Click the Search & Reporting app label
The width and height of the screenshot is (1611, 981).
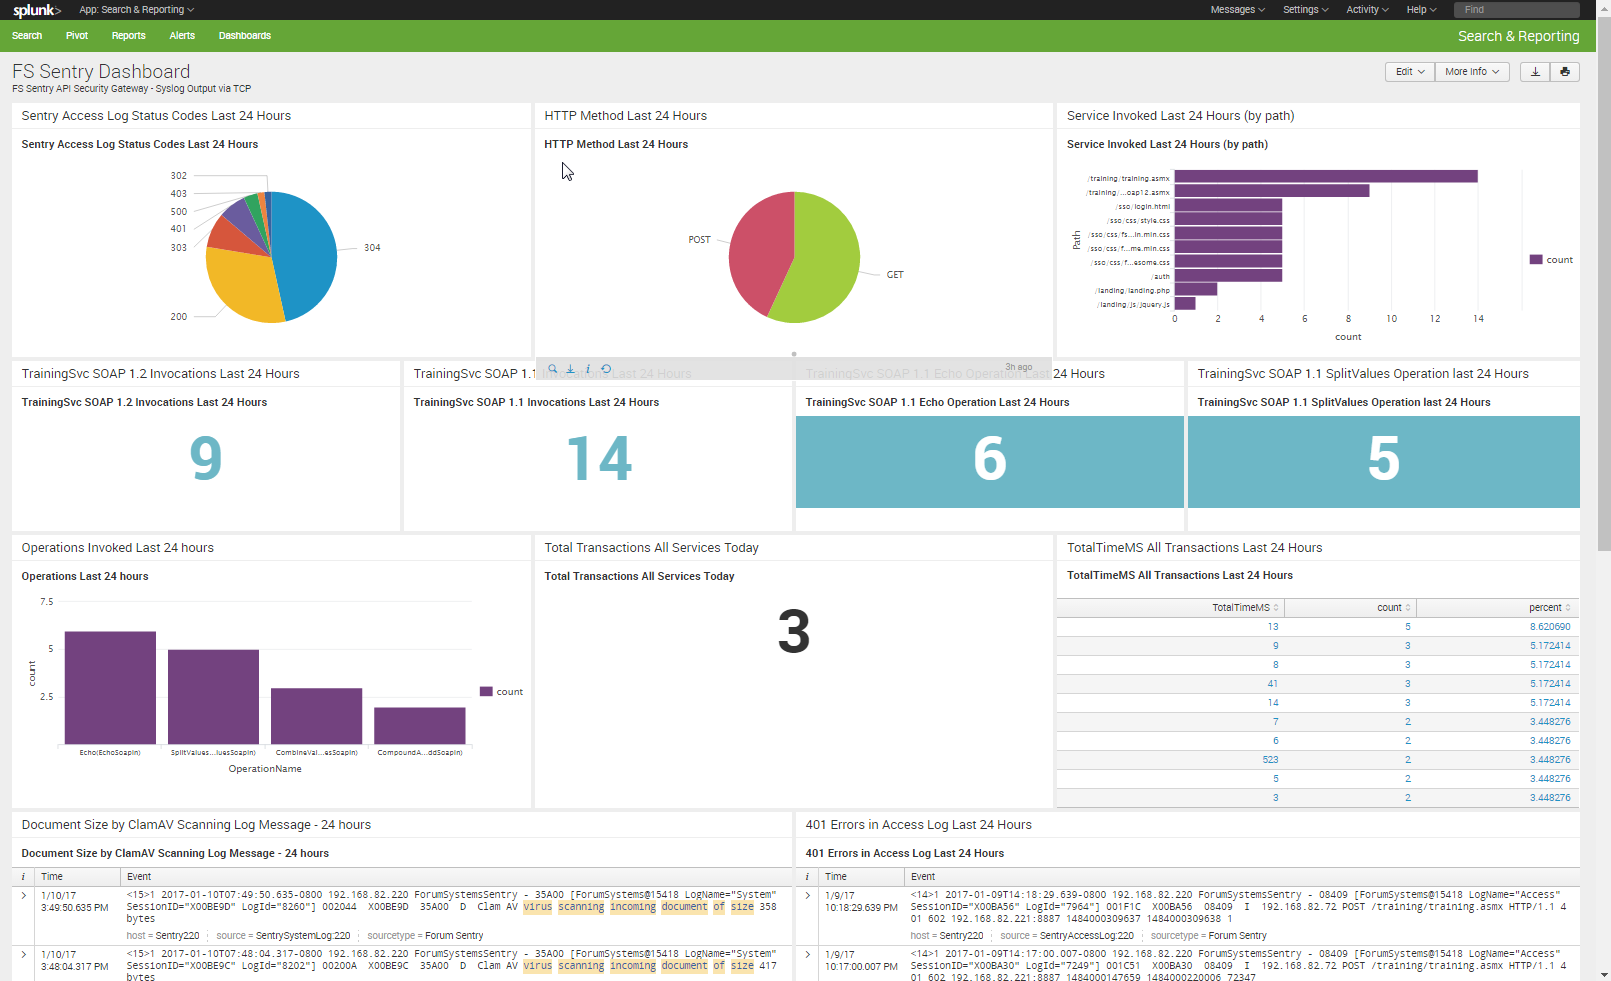pyautogui.click(x=1518, y=36)
